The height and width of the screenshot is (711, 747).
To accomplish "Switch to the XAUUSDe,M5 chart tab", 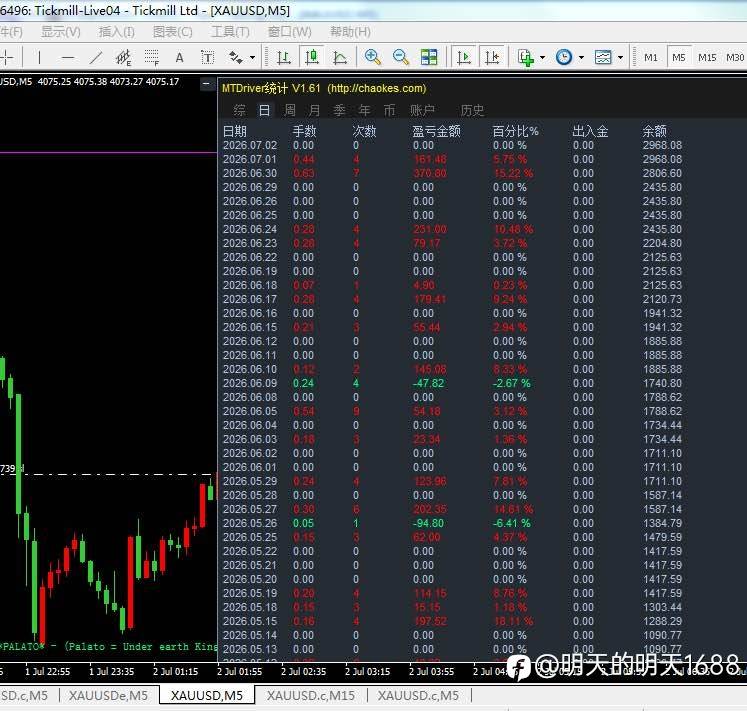I will coord(108,695).
